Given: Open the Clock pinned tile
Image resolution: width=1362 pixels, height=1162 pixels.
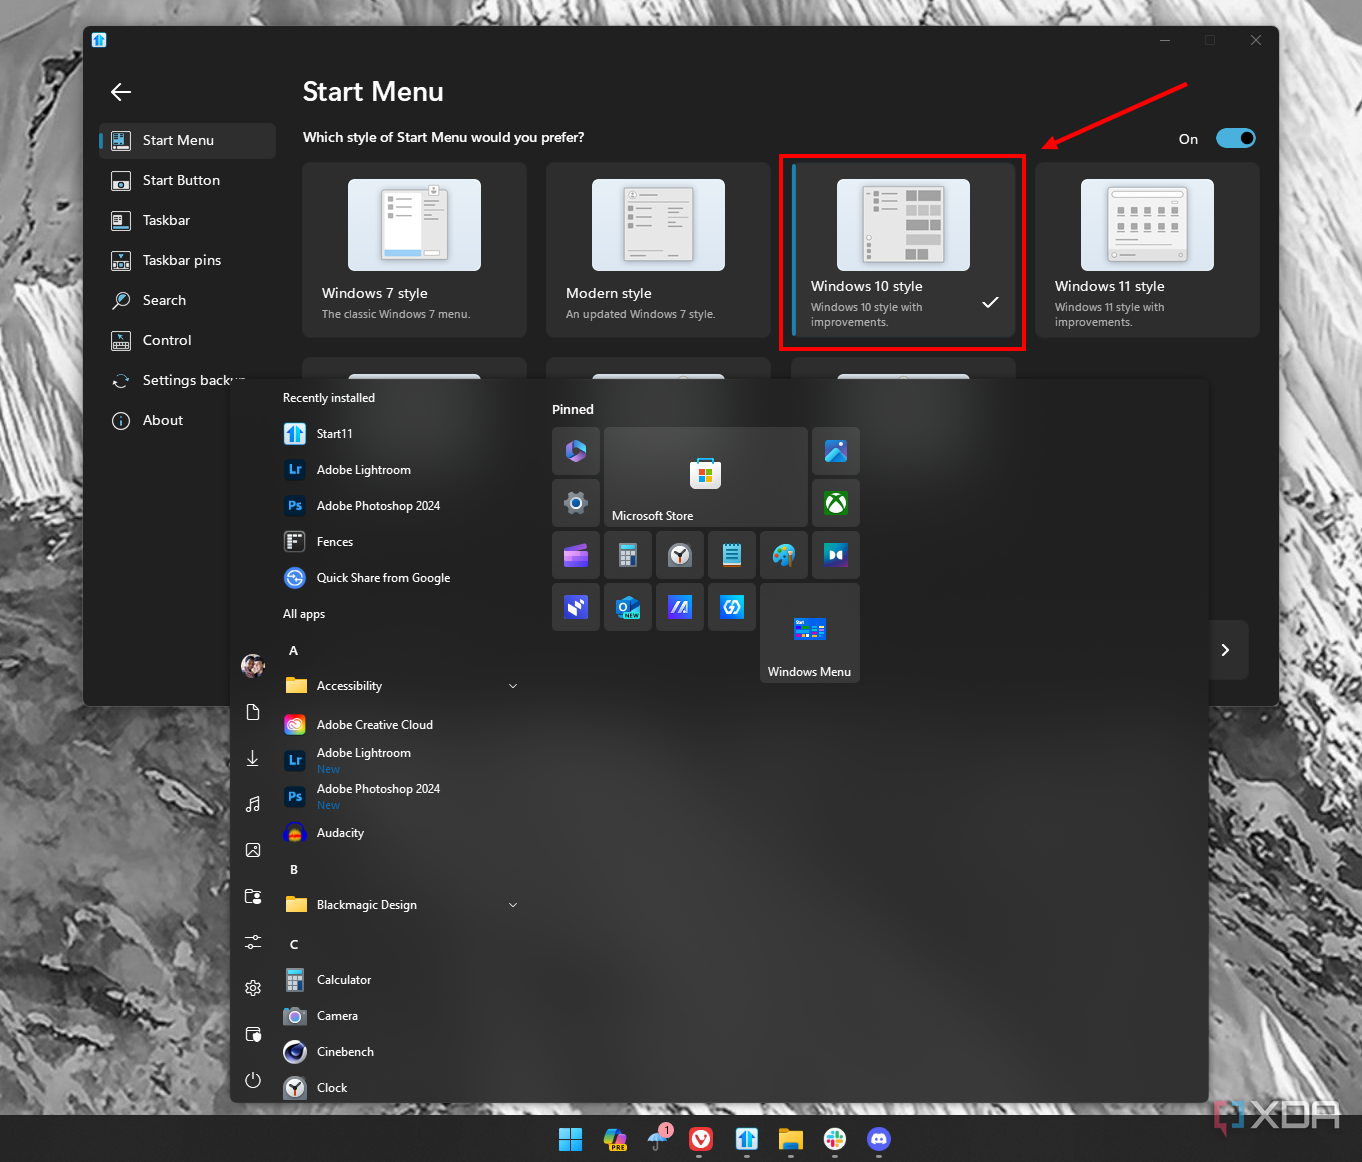Looking at the screenshot, I should pyautogui.click(x=680, y=555).
